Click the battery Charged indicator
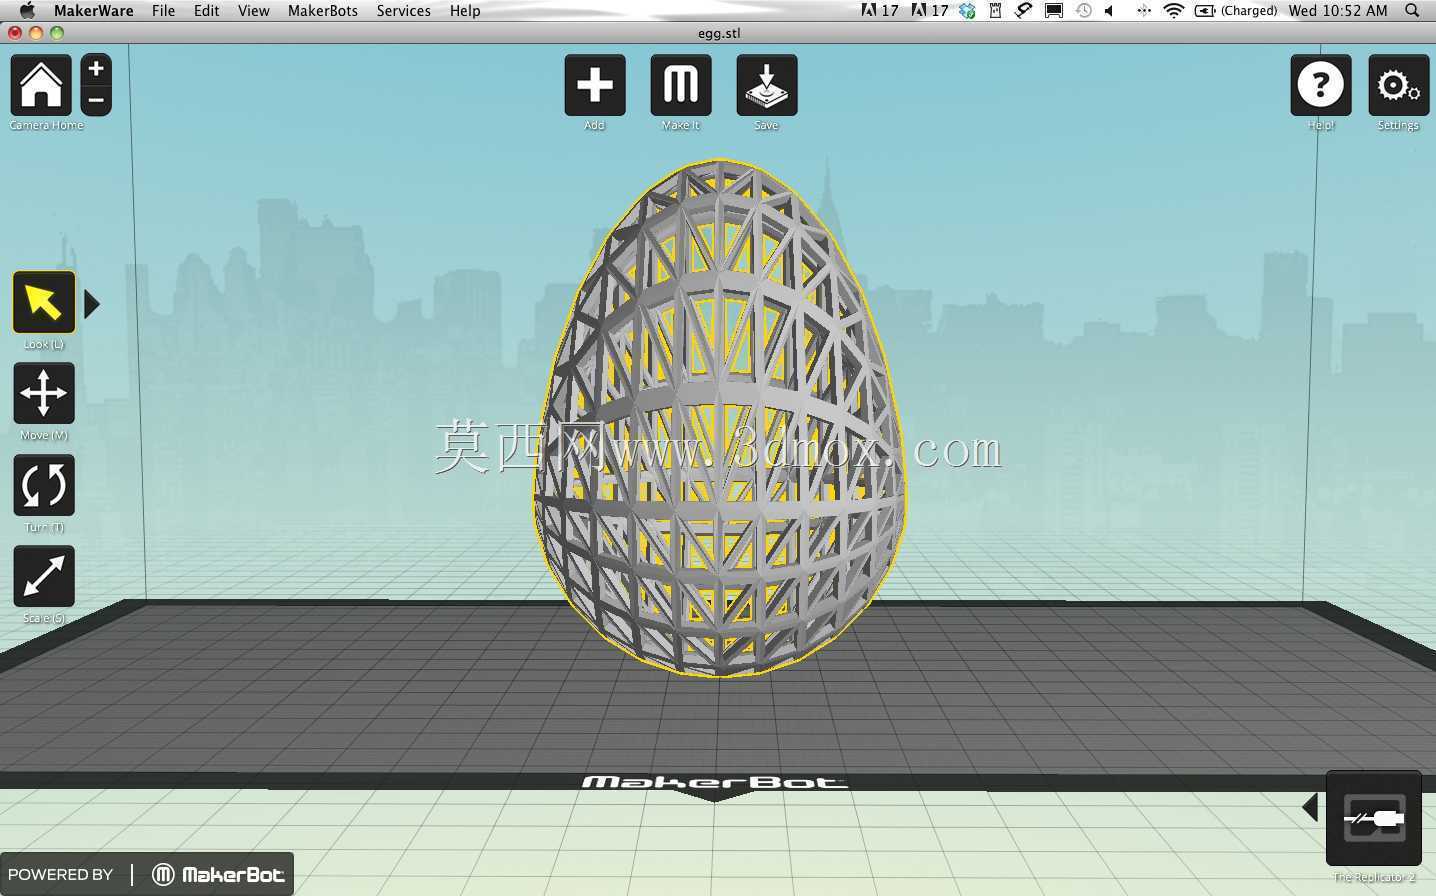This screenshot has height=896, width=1436. click(1236, 11)
